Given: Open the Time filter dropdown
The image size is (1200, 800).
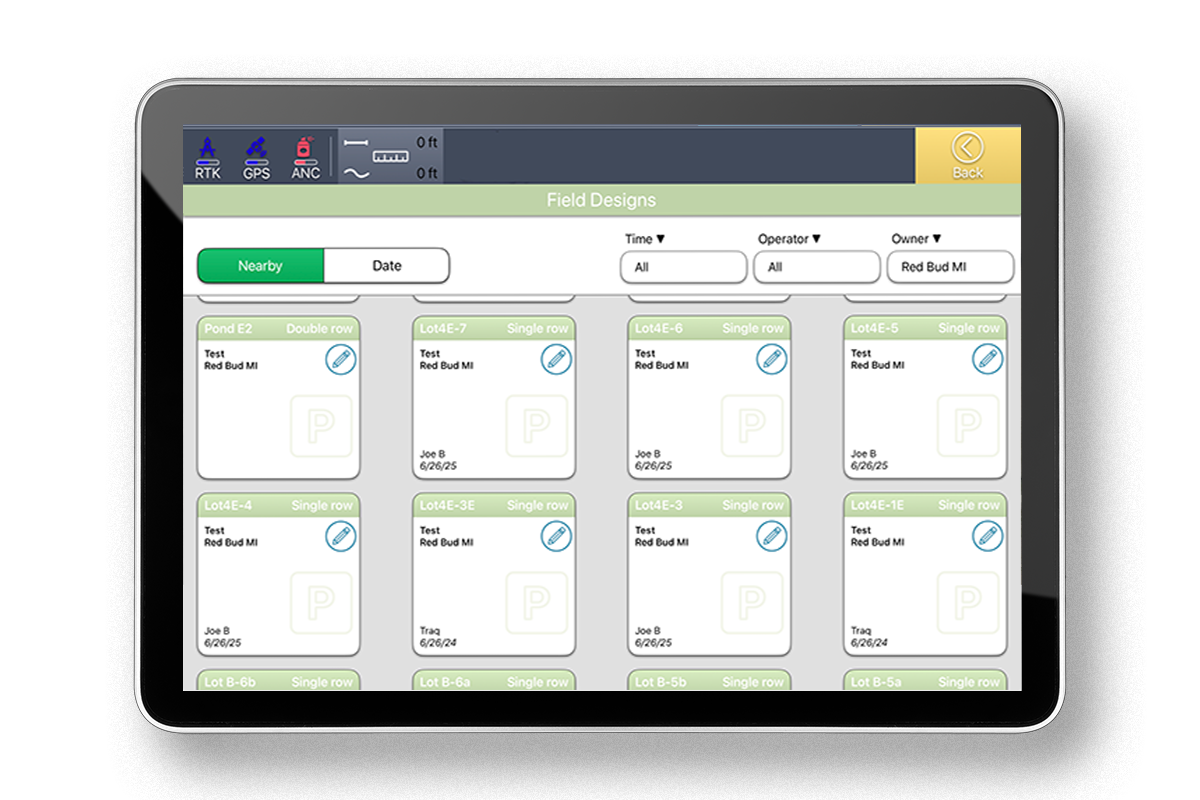Looking at the screenshot, I should click(684, 267).
